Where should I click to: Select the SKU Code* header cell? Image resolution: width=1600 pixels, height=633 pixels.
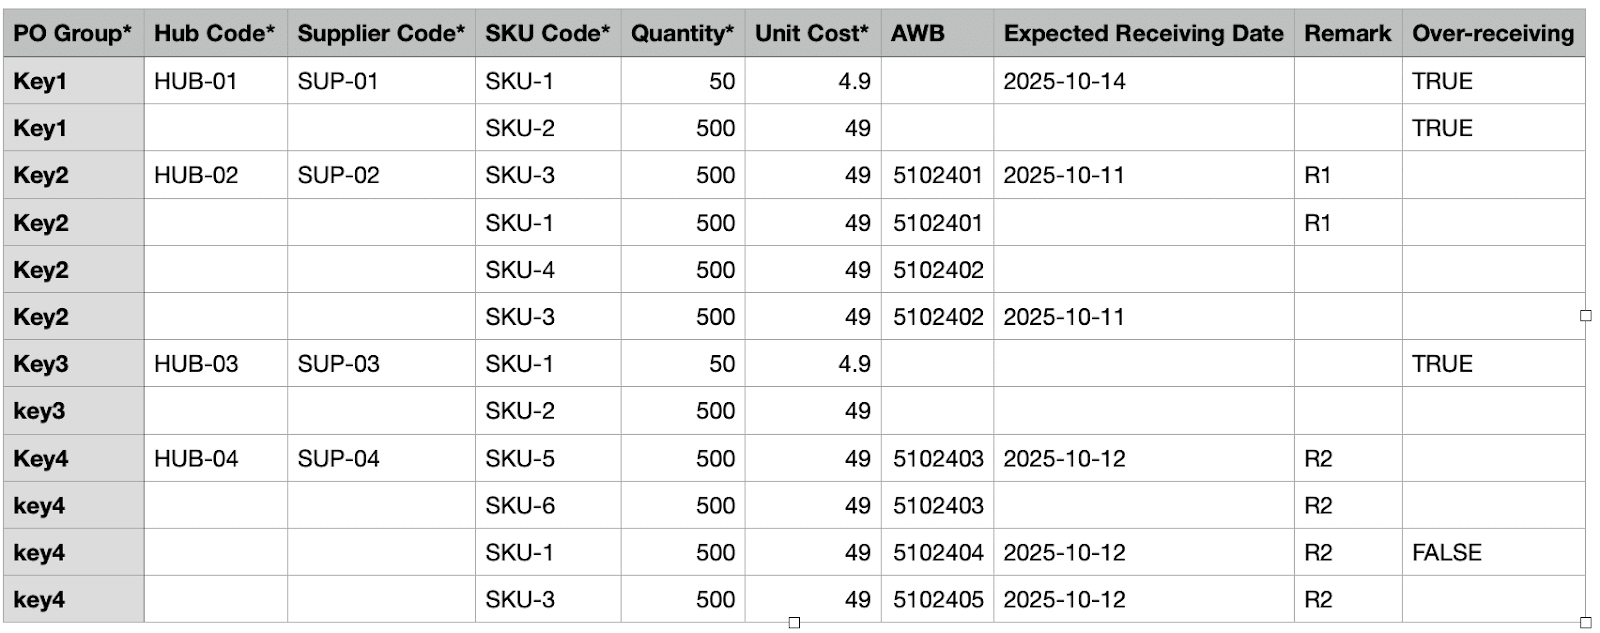(x=547, y=33)
